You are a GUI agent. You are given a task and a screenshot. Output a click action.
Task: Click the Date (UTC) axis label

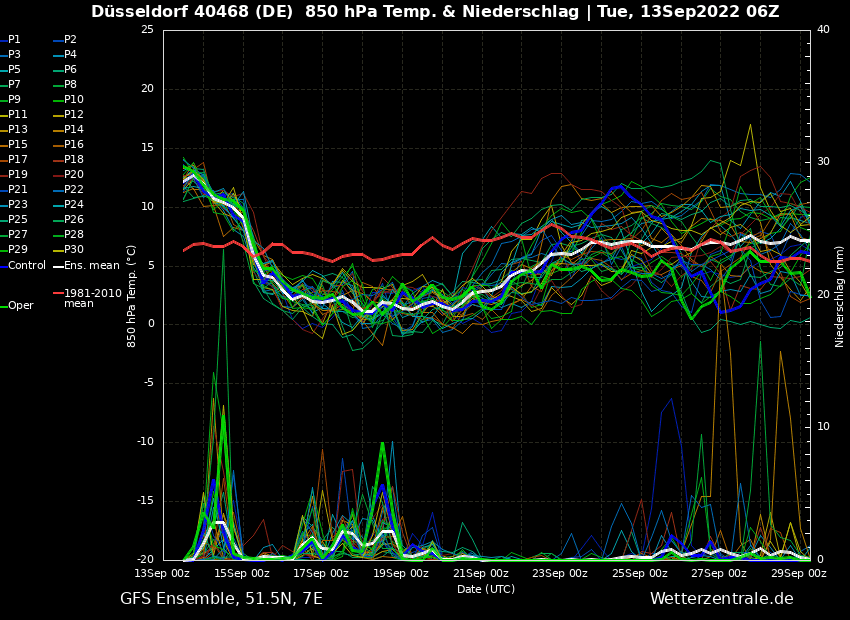click(x=486, y=589)
